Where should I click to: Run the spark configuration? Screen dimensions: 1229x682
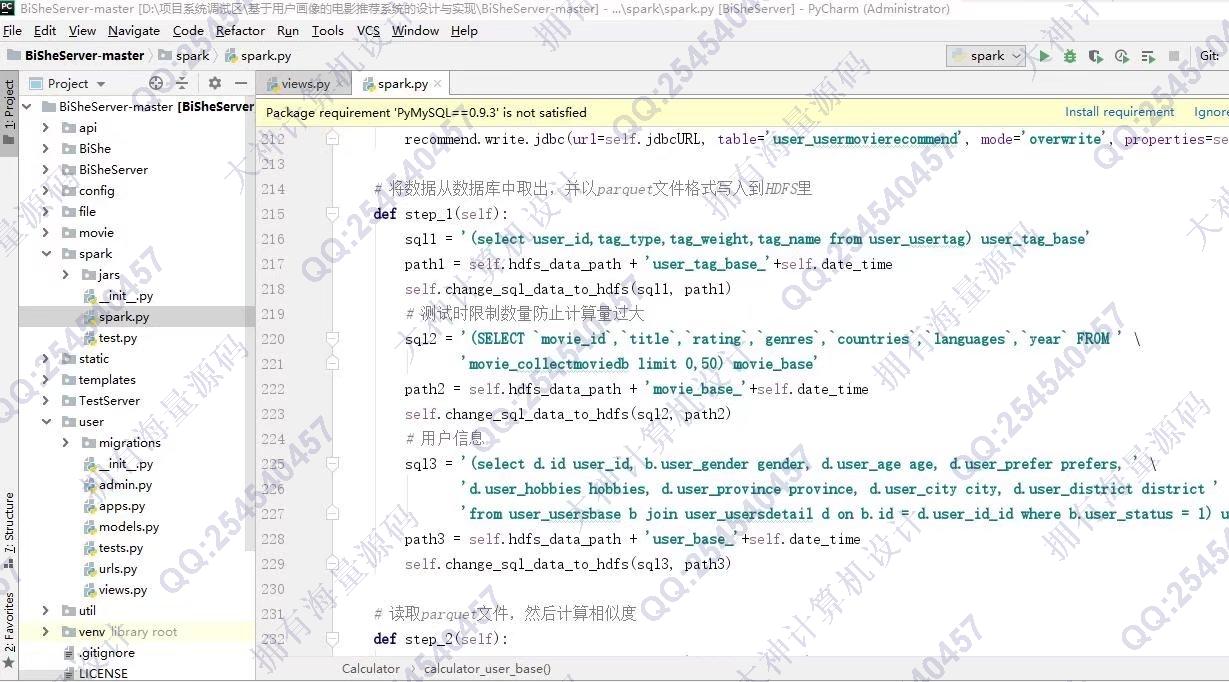click(x=1044, y=56)
